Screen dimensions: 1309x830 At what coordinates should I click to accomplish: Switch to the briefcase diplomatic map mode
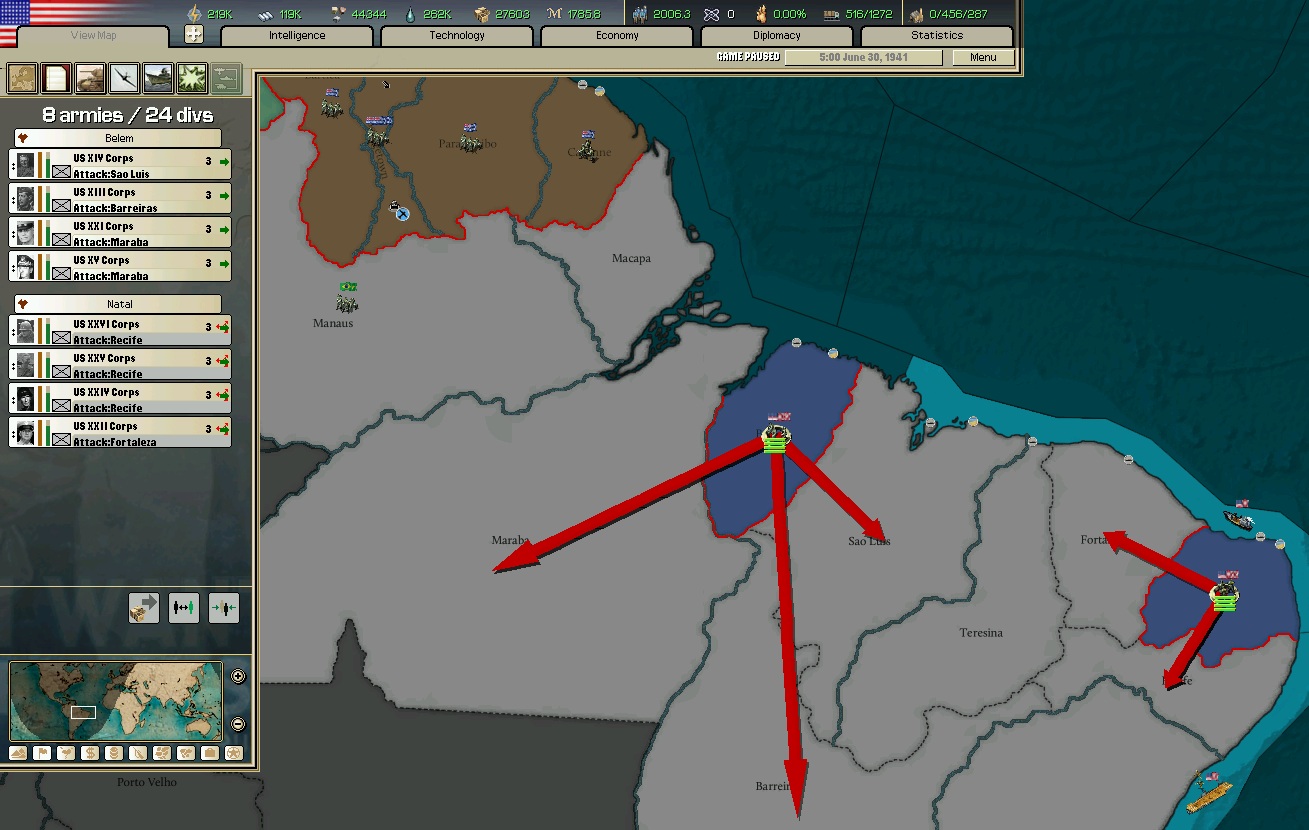210,753
